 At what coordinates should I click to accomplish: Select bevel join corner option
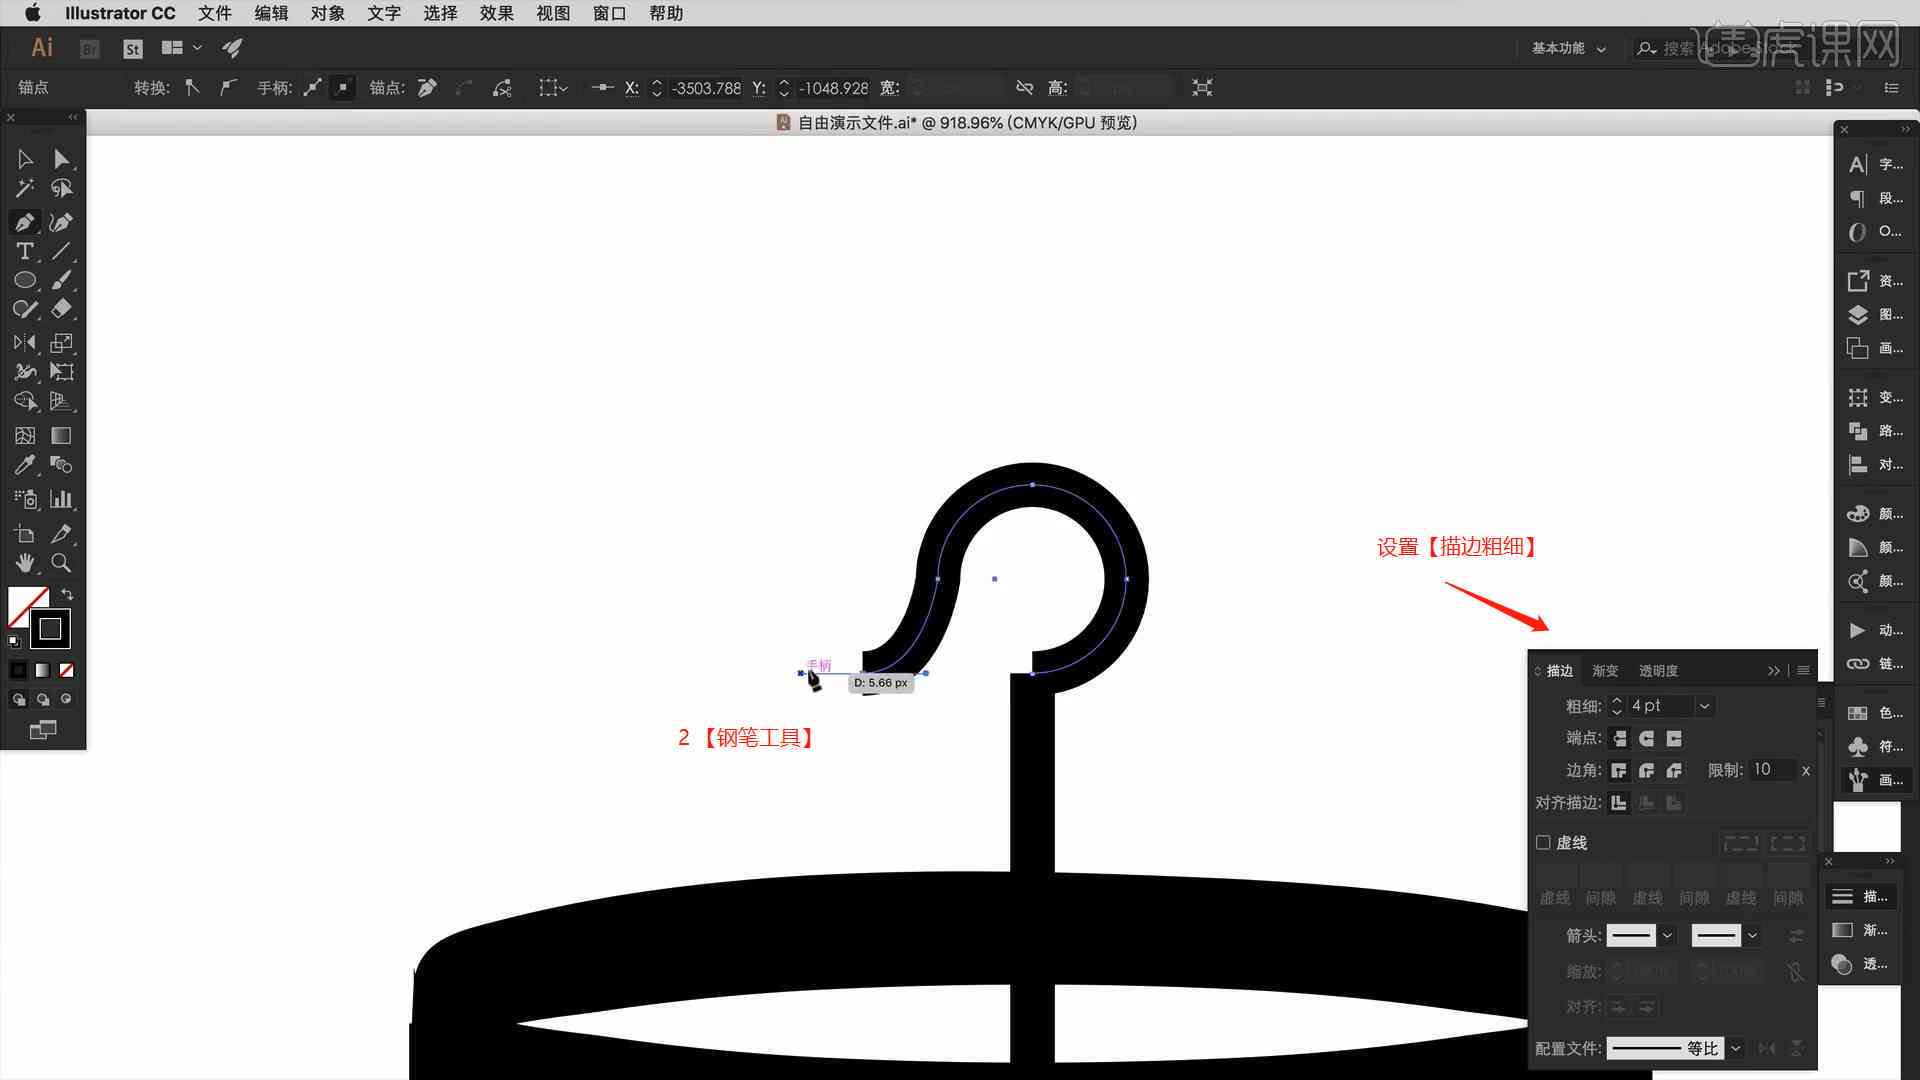click(1674, 770)
